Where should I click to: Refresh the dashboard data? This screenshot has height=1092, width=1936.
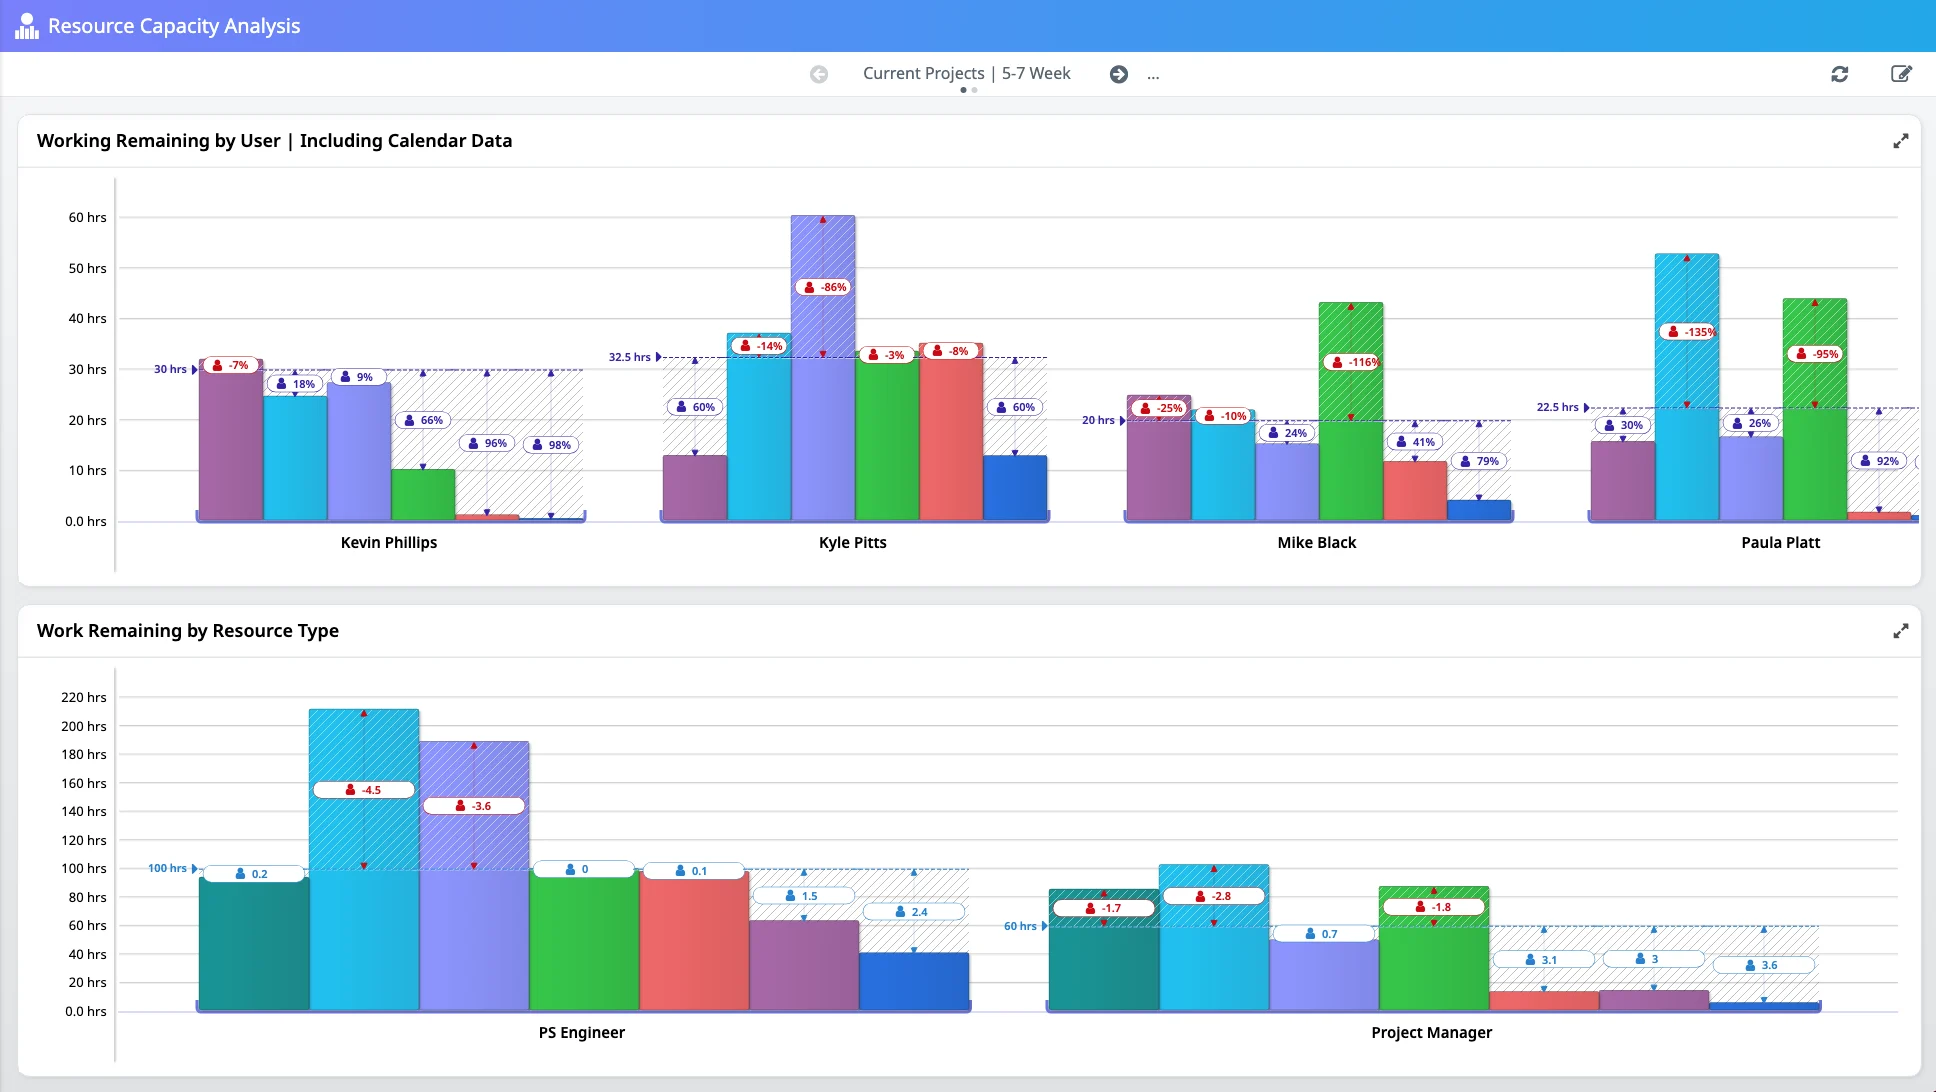[x=1840, y=74]
